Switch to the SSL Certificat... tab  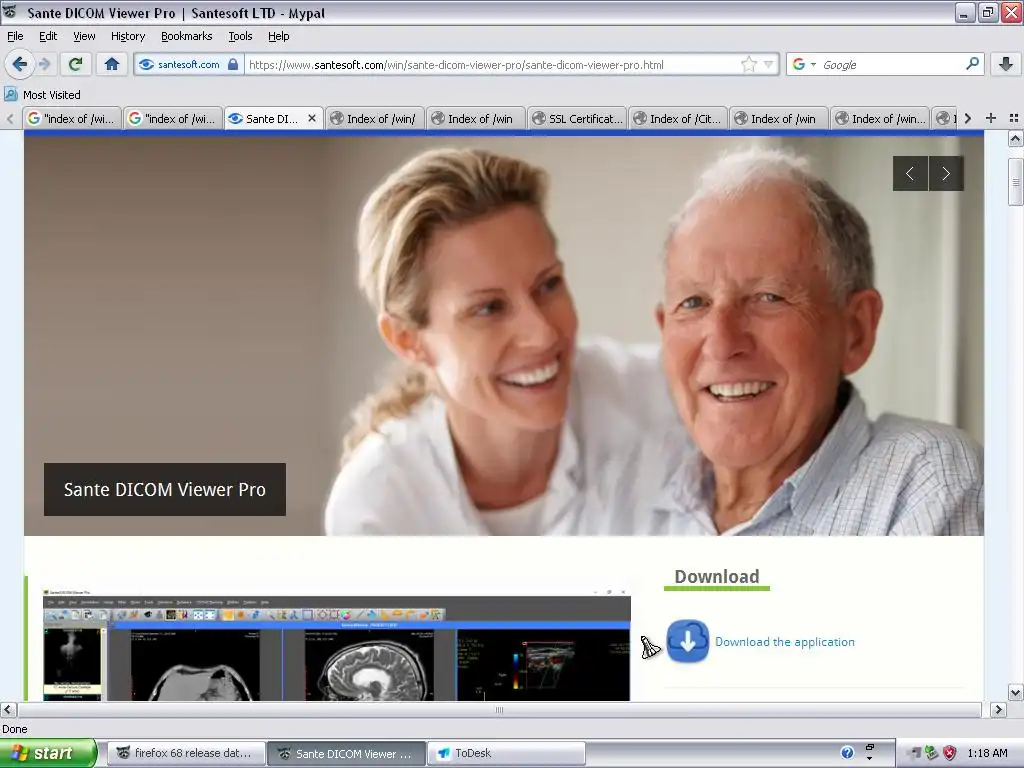click(x=576, y=118)
